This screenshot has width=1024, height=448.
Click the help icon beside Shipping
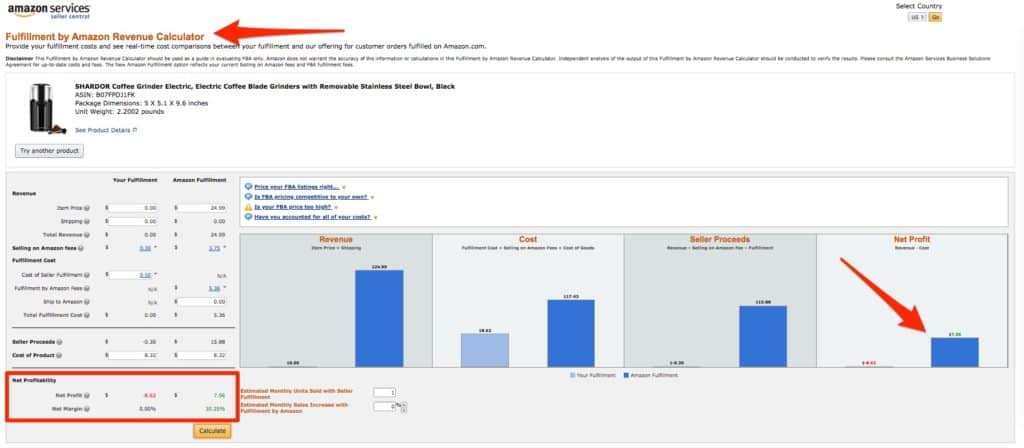[x=86, y=221]
